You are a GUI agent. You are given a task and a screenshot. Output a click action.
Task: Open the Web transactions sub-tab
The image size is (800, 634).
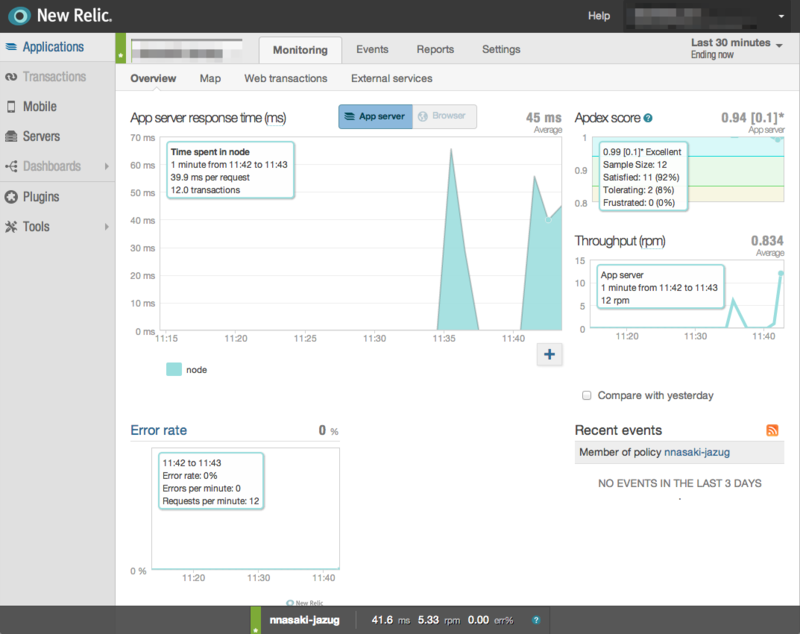pyautogui.click(x=286, y=79)
